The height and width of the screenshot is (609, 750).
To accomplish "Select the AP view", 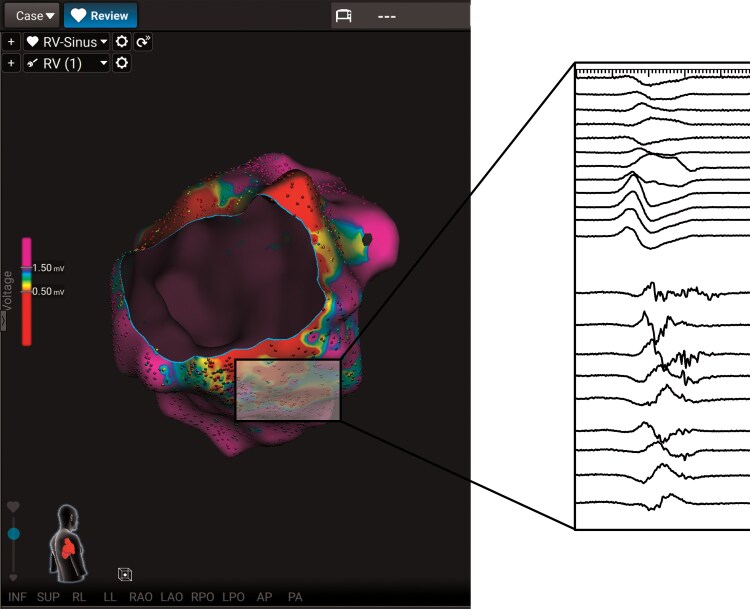I will [x=264, y=597].
